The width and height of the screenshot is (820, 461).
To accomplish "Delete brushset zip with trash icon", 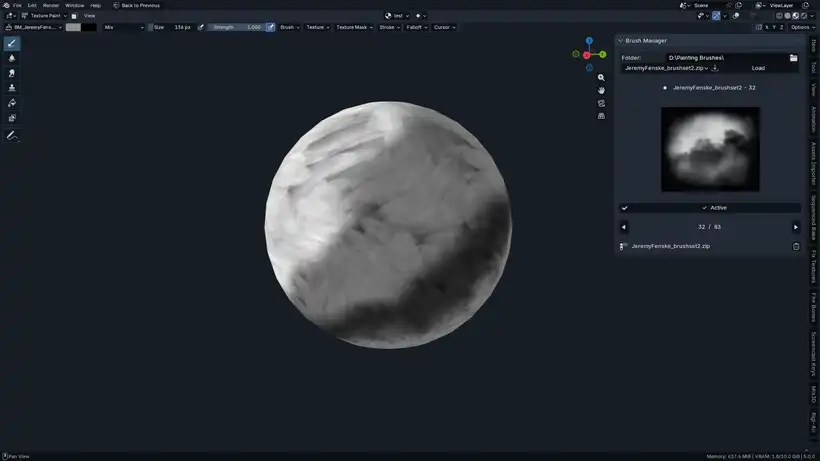I will pyautogui.click(x=796, y=246).
